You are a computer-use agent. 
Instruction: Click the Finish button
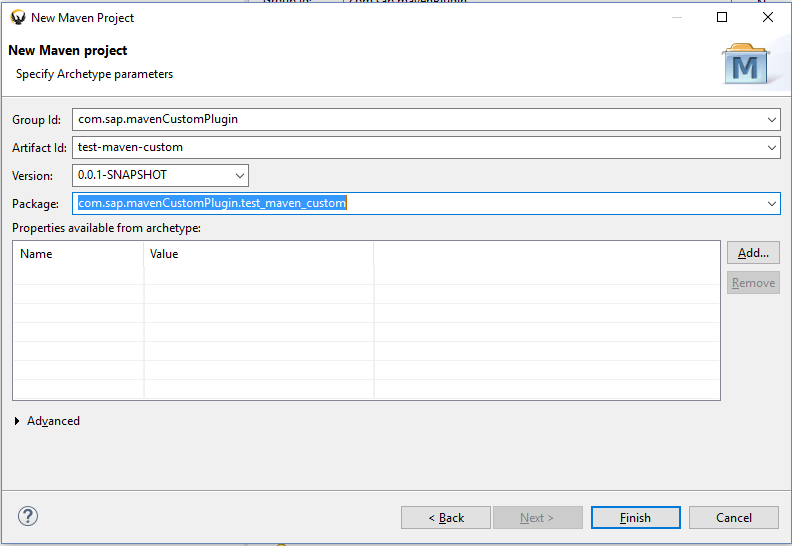tap(635, 518)
